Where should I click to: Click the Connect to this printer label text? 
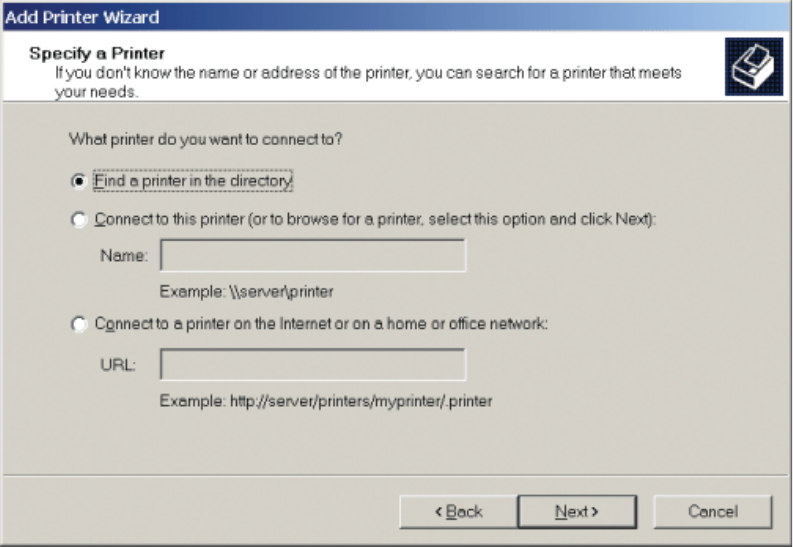tap(374, 220)
